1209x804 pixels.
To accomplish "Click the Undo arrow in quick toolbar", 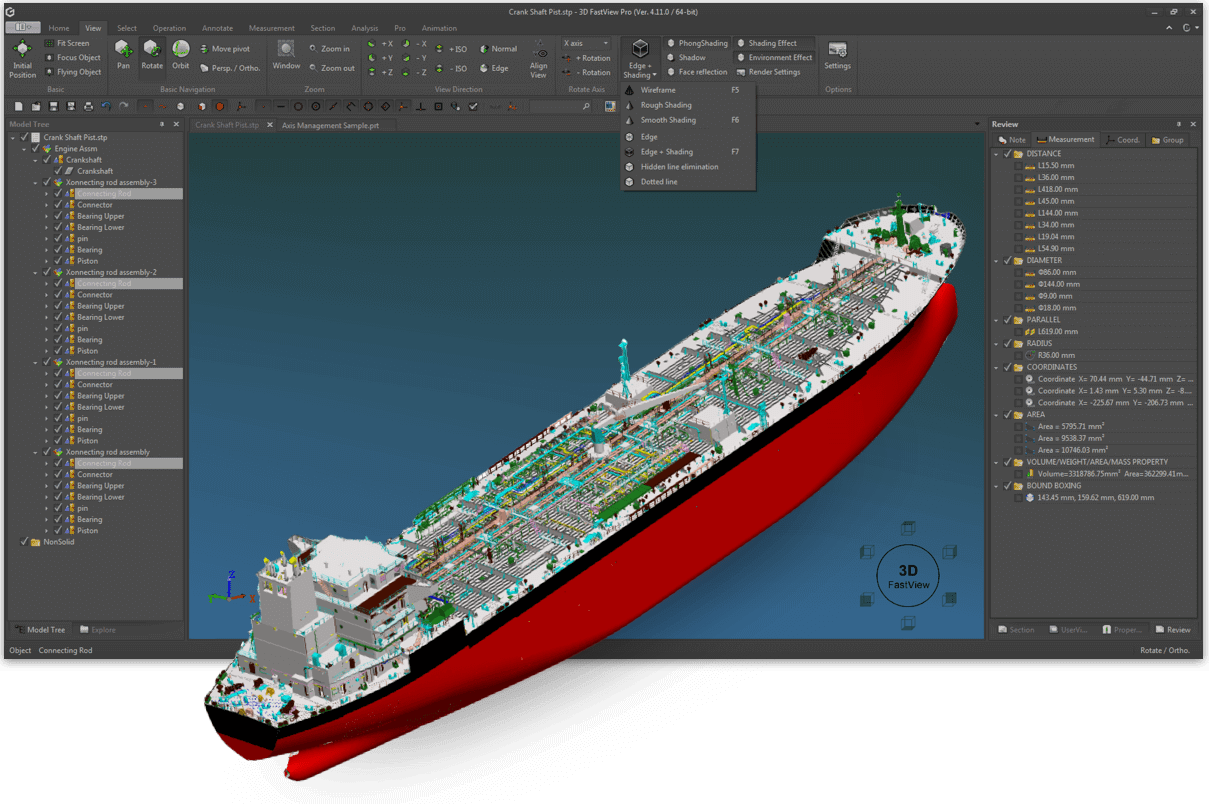I will 106,106.
